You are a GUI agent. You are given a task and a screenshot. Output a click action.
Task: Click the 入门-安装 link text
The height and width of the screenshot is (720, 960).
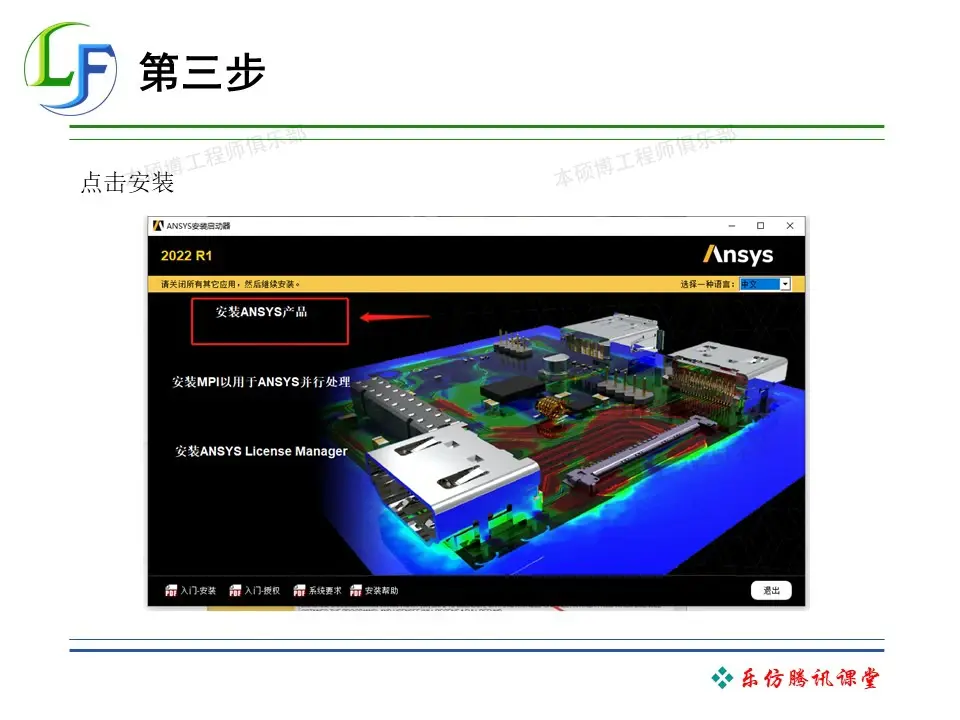tap(198, 591)
